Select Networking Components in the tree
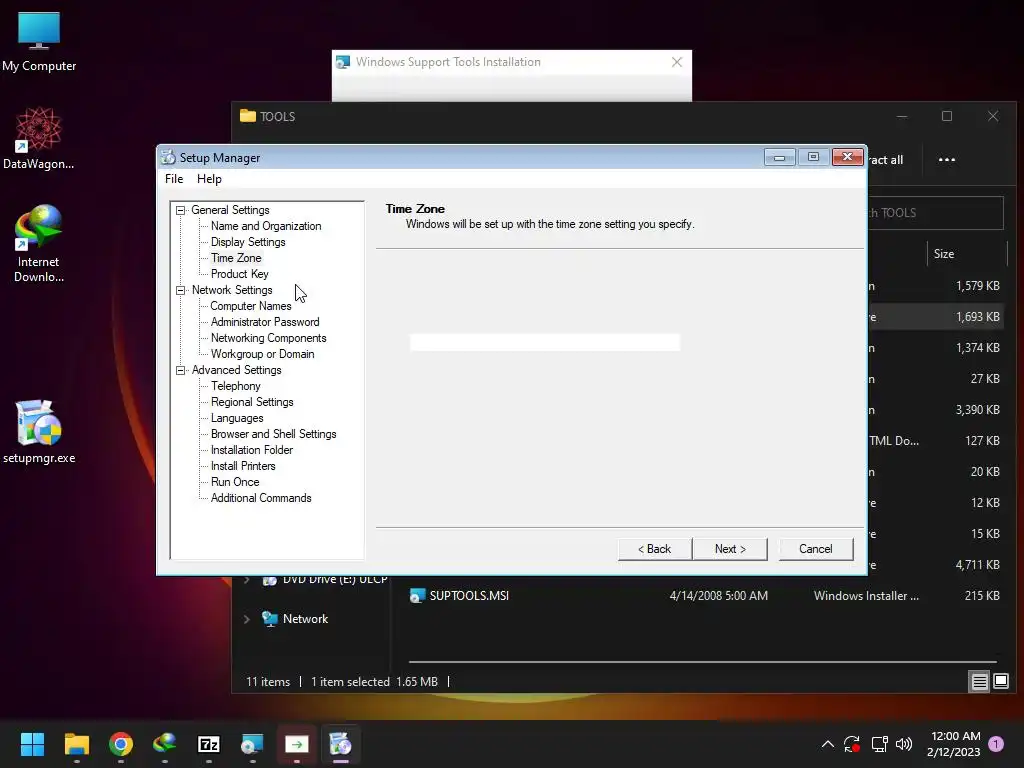The width and height of the screenshot is (1024, 768). pyautogui.click(x=268, y=338)
